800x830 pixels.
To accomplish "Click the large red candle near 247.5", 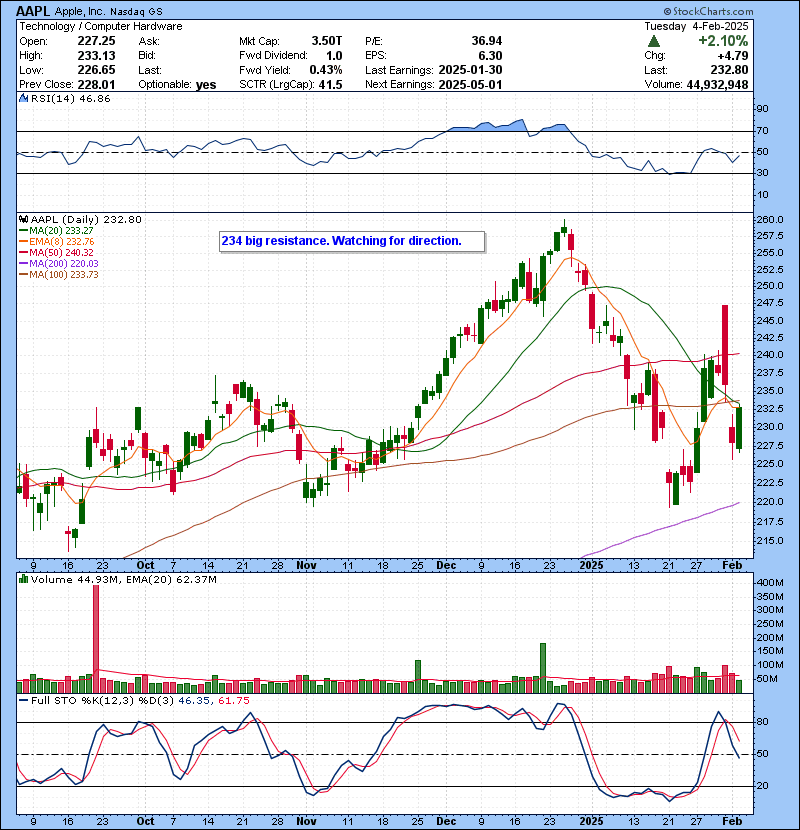I will point(725,345).
